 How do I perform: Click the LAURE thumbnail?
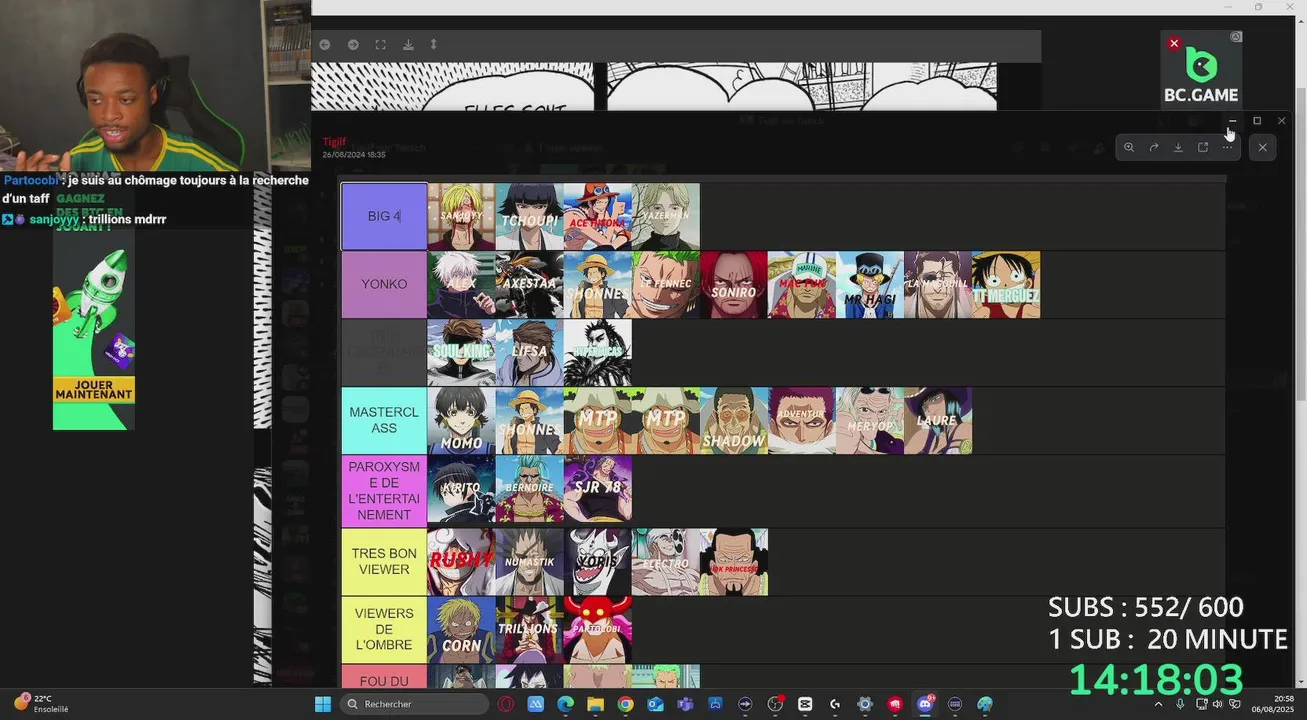[x=937, y=421]
